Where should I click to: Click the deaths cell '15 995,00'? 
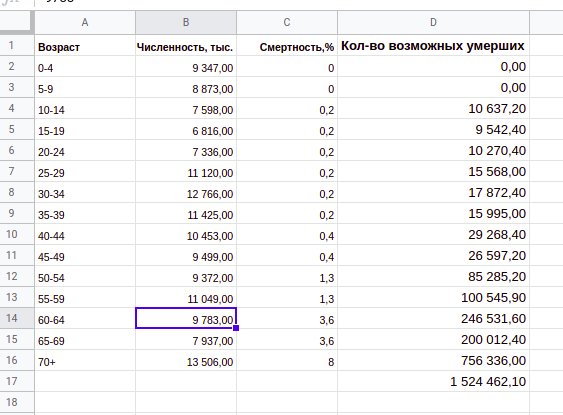433,213
